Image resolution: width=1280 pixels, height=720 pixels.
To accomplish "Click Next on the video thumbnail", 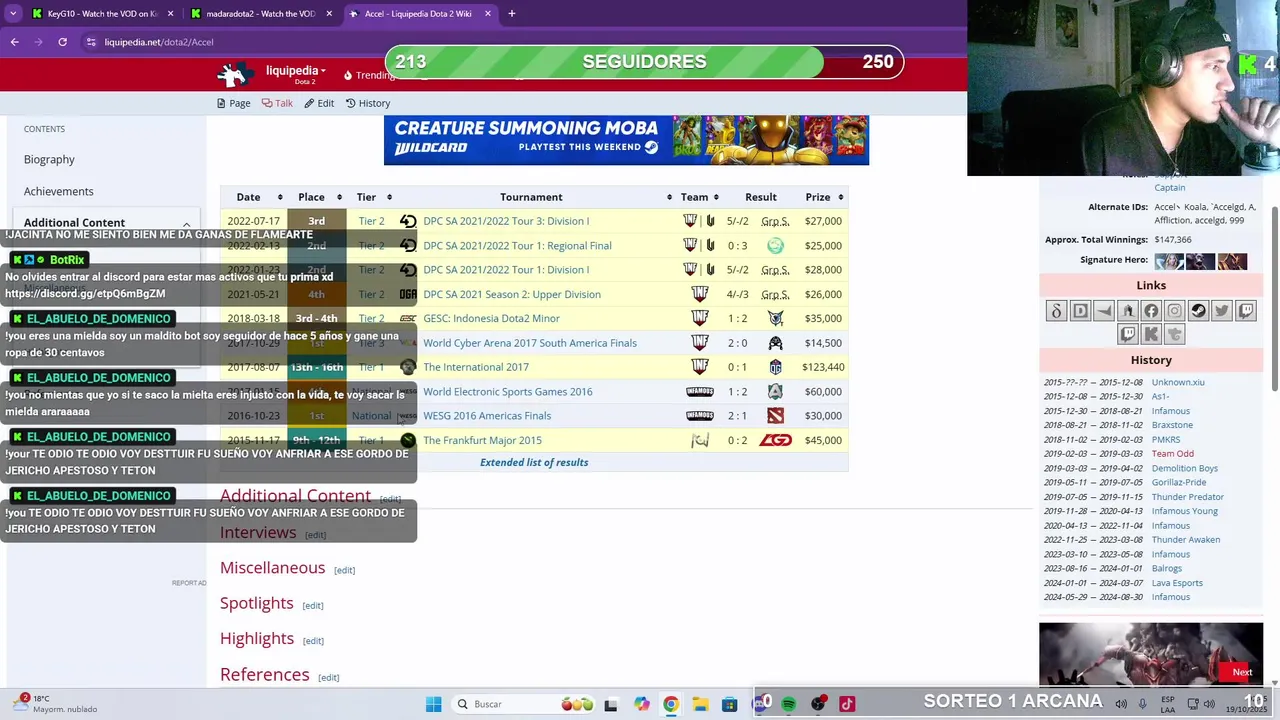I will (x=1242, y=672).
